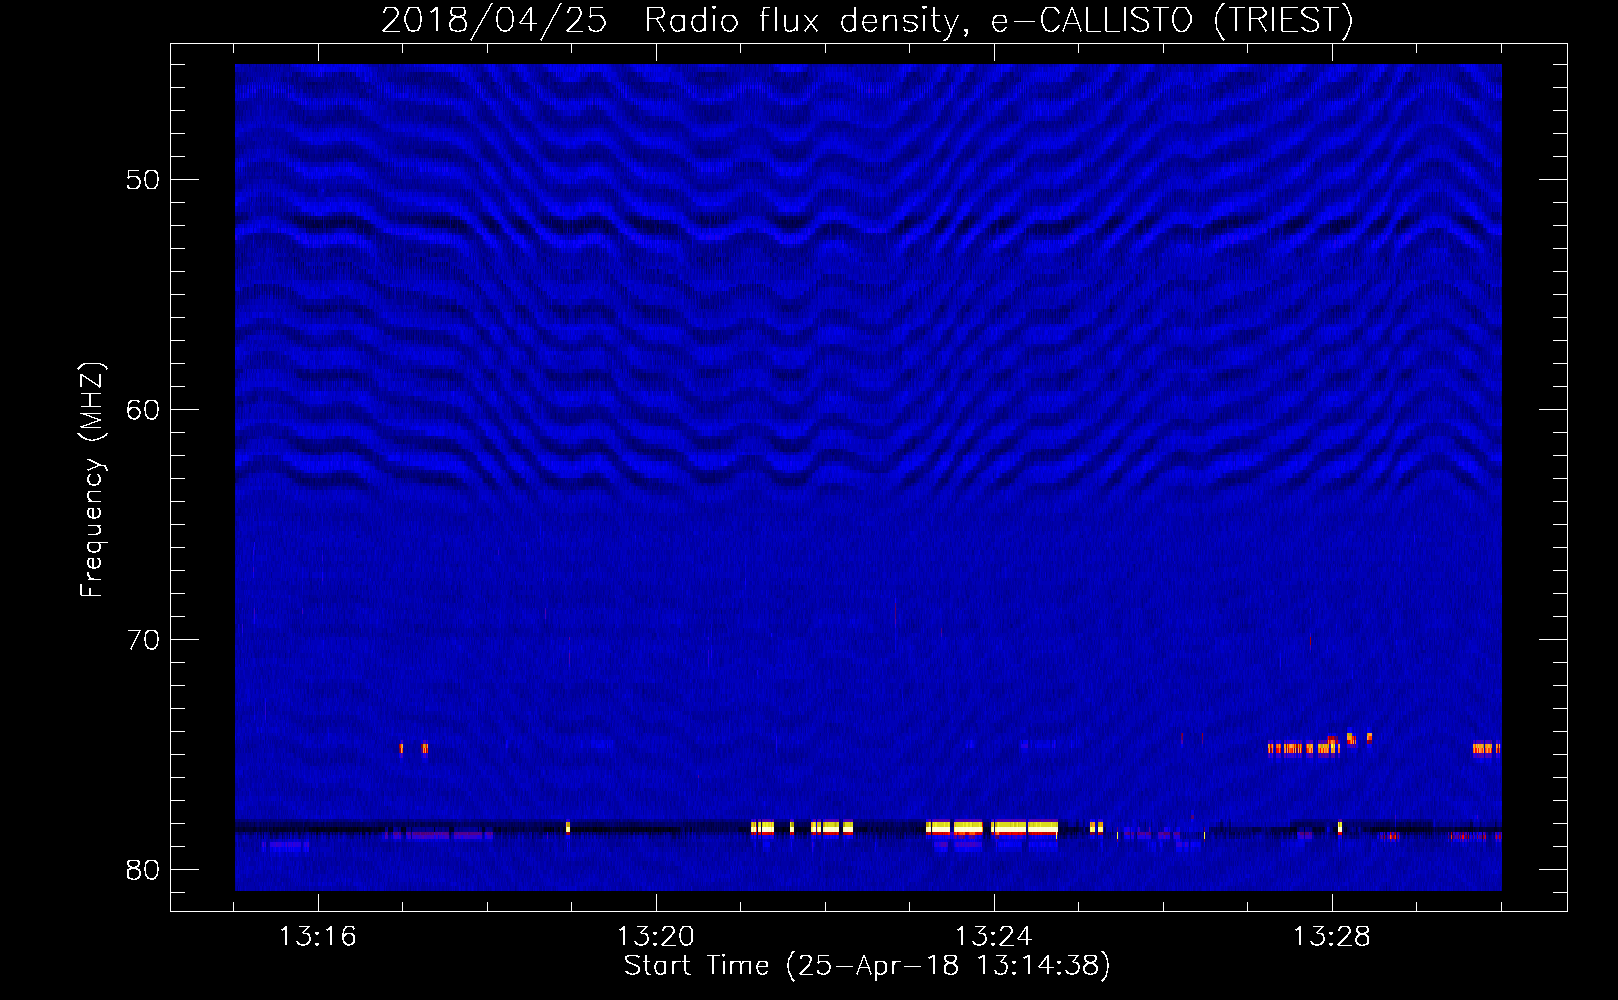Select the 50 frequency tick label
The image size is (1618, 1000).
[144, 180]
